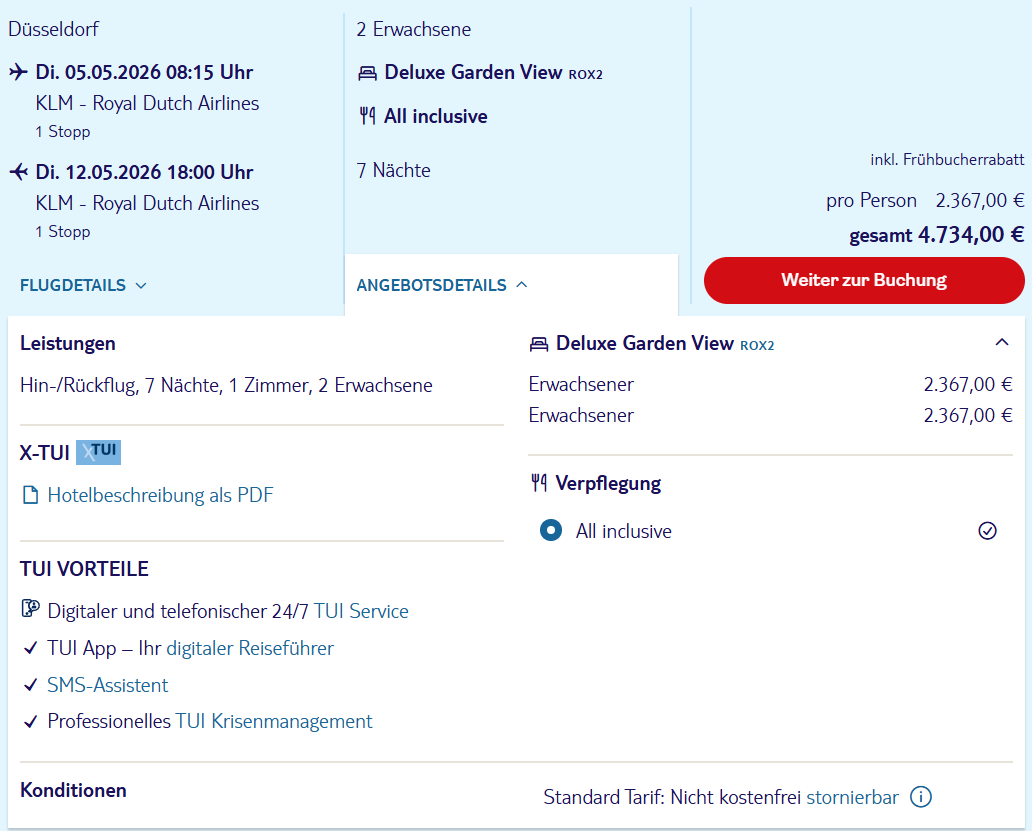Viewport: 1032px width, 831px height.
Task: Click the PDF document icon
Action: (30, 495)
